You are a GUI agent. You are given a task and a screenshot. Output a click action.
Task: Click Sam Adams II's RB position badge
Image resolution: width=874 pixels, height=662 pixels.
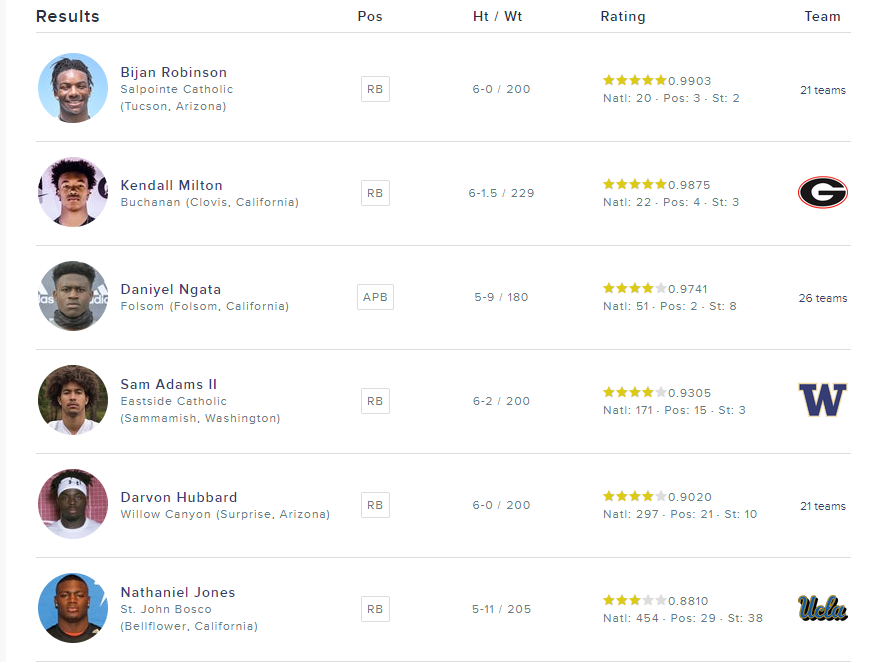375,401
